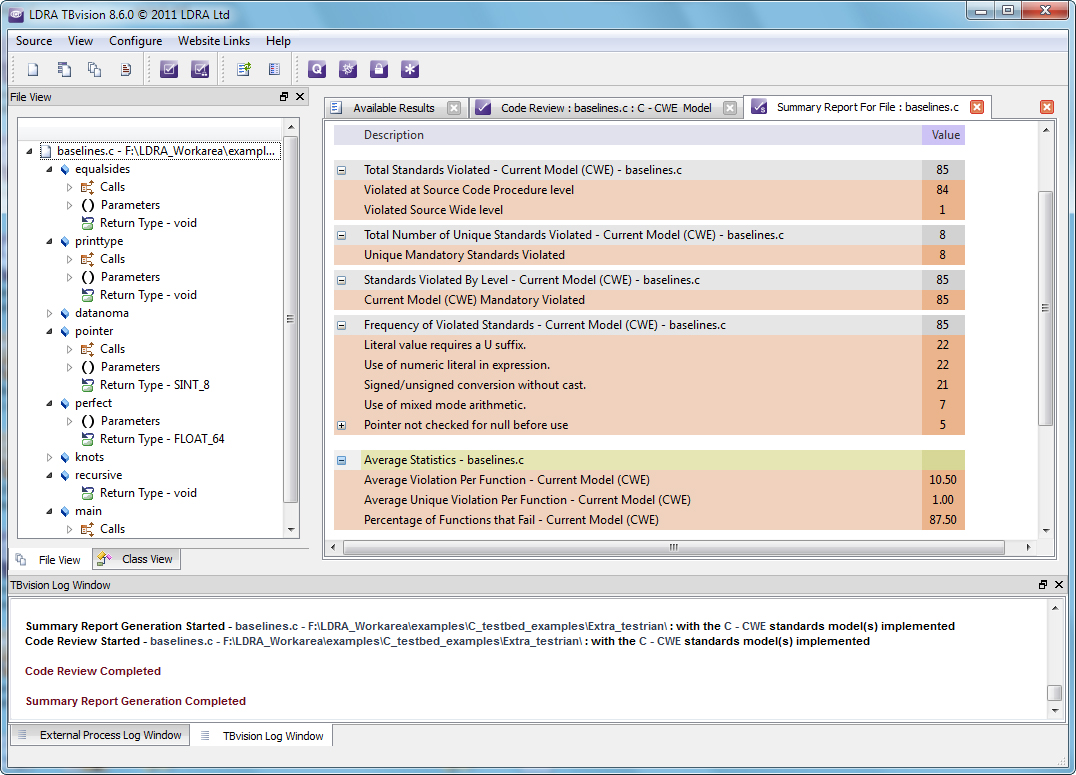
Task: Switch to the Code Review baselines.c tab
Action: (x=606, y=108)
